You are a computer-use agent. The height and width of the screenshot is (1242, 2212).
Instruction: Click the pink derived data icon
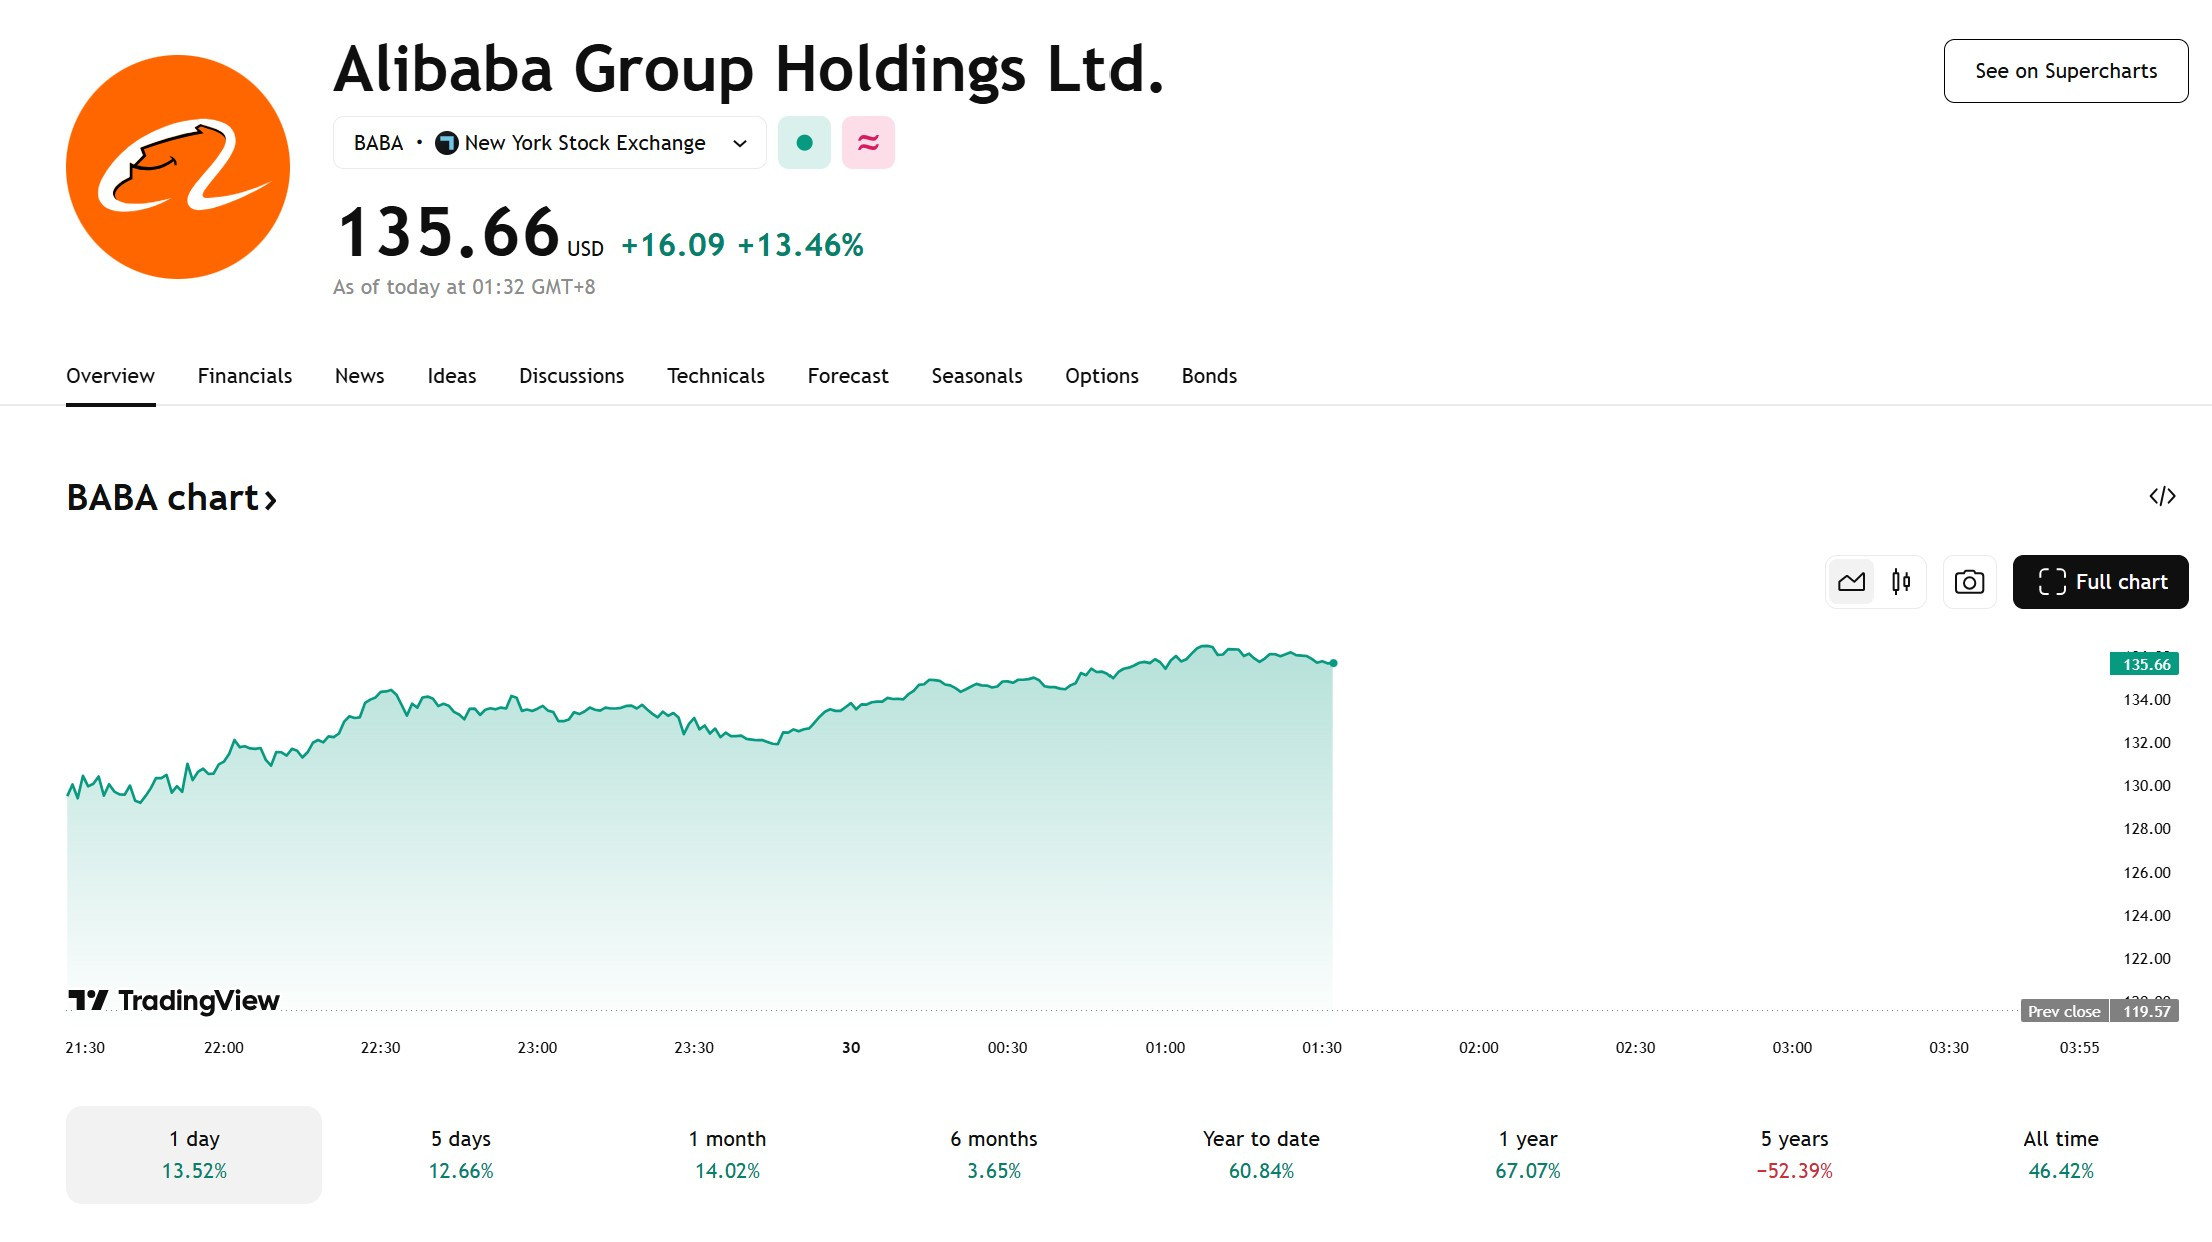868,143
